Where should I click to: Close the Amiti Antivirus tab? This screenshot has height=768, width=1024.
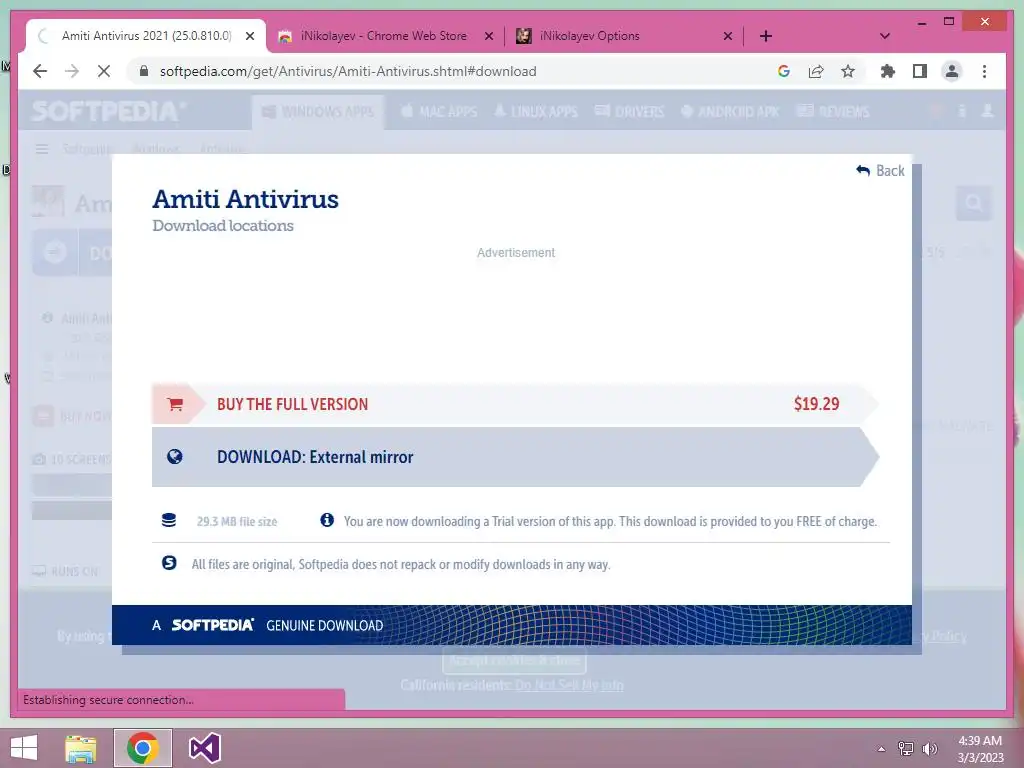point(249,36)
